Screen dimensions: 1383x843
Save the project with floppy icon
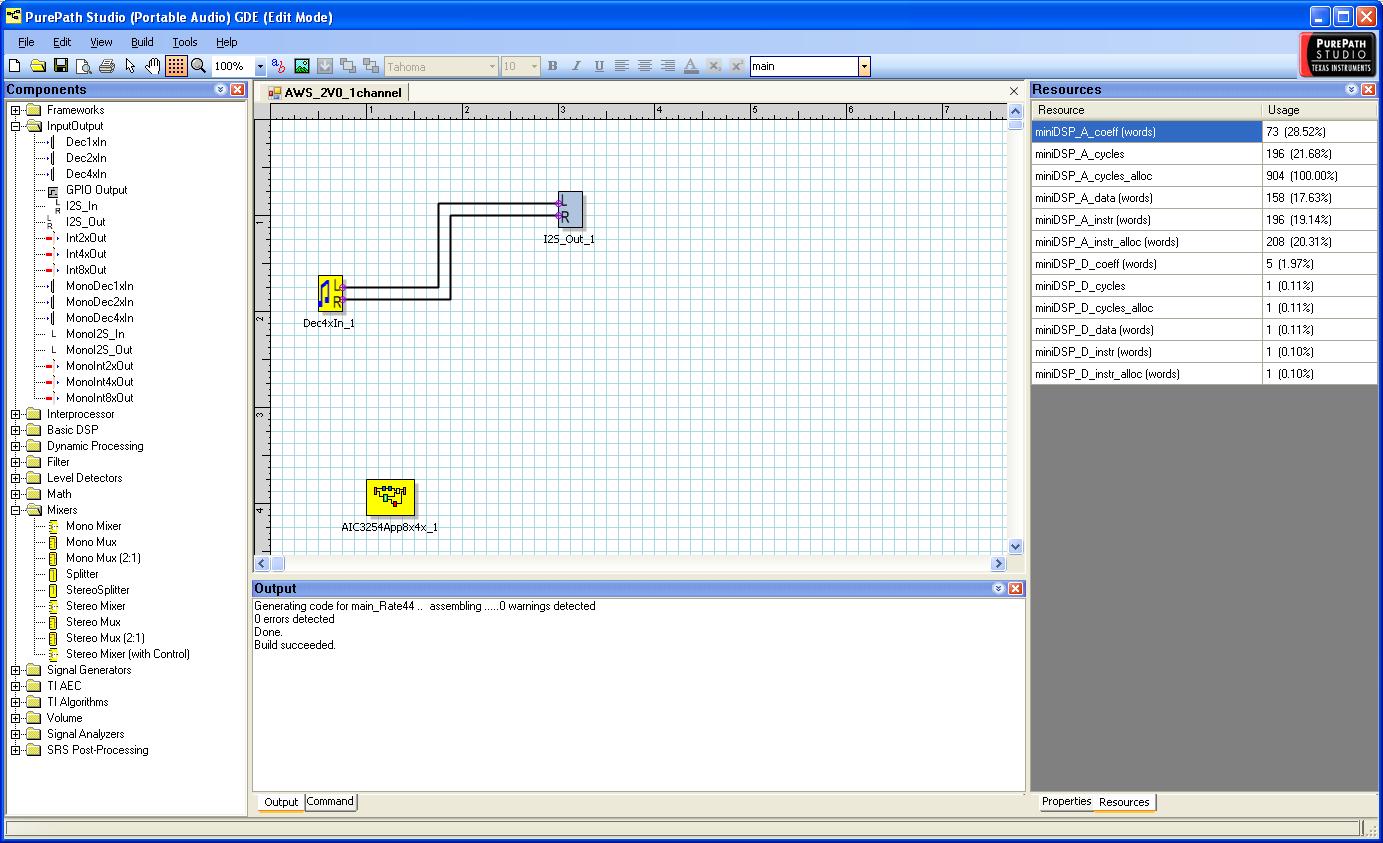[x=61, y=66]
